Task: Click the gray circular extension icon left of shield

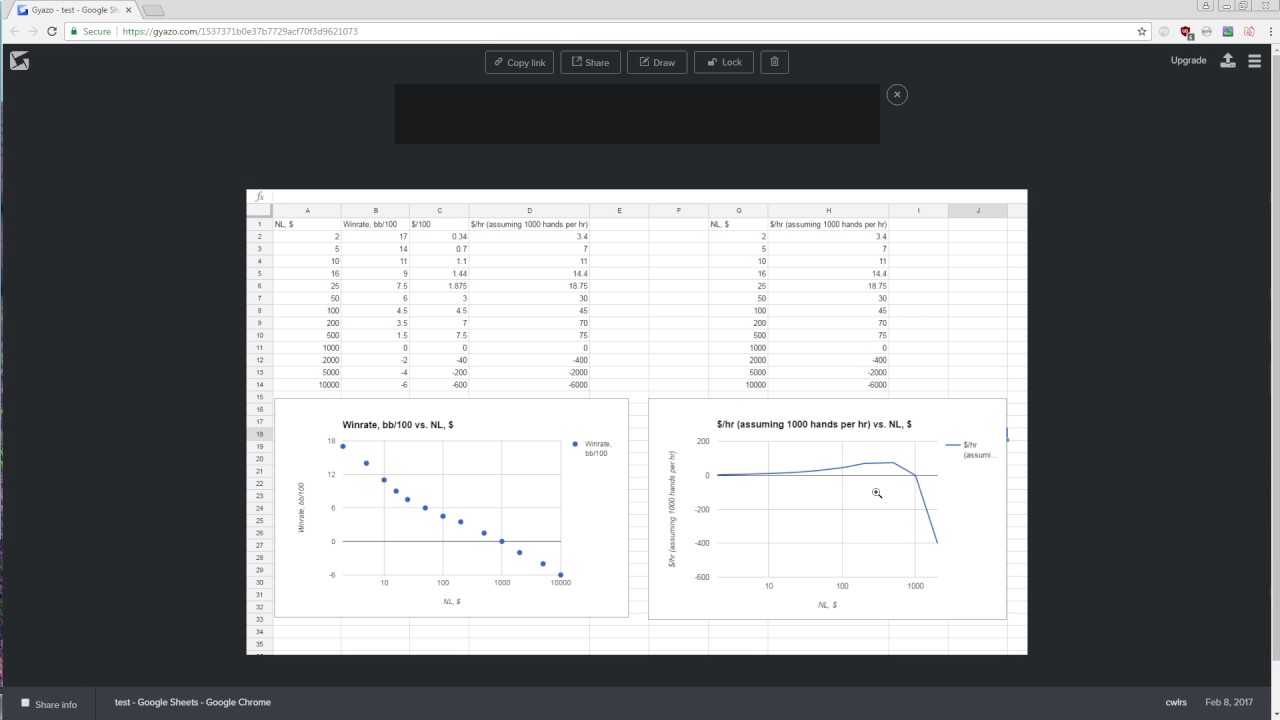Action: point(1164,31)
